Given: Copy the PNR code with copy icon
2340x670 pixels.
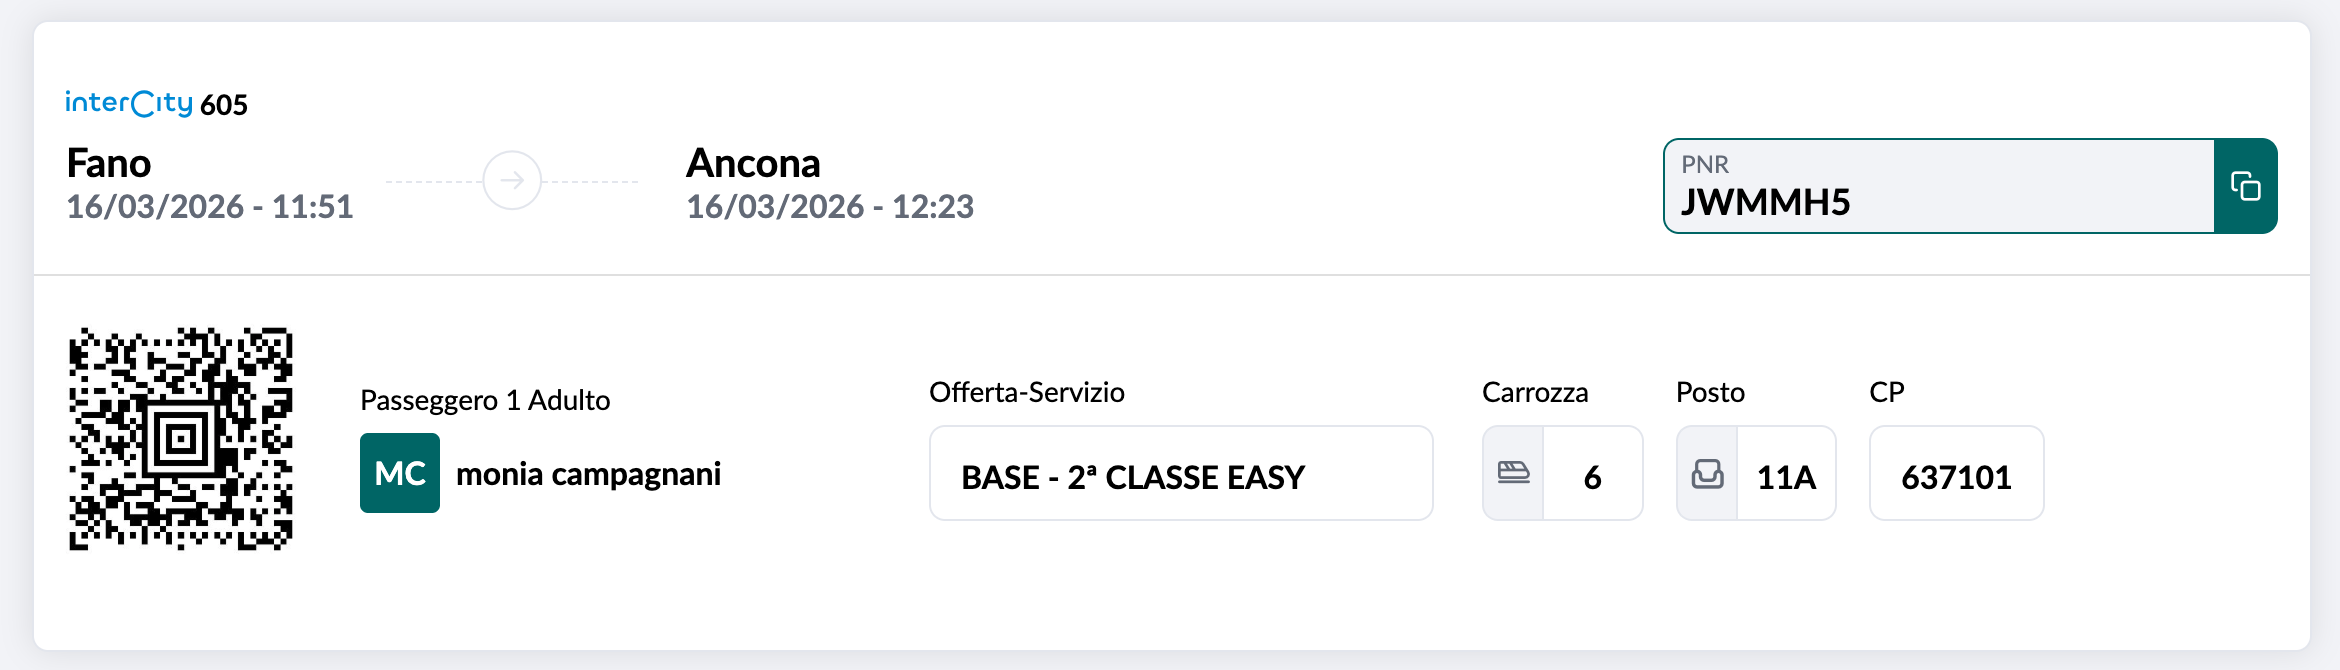Looking at the screenshot, I should [2245, 186].
